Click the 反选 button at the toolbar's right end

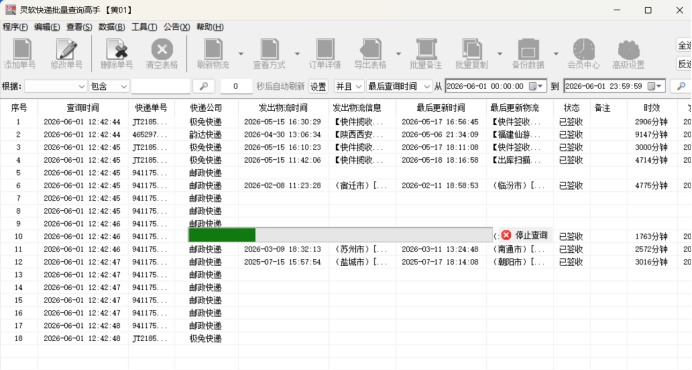click(684, 64)
